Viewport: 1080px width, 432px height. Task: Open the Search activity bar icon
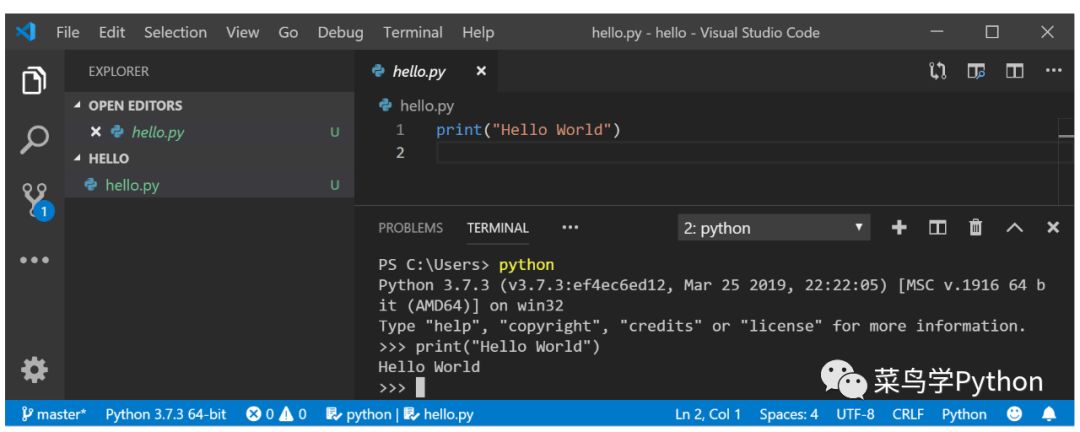point(34,140)
